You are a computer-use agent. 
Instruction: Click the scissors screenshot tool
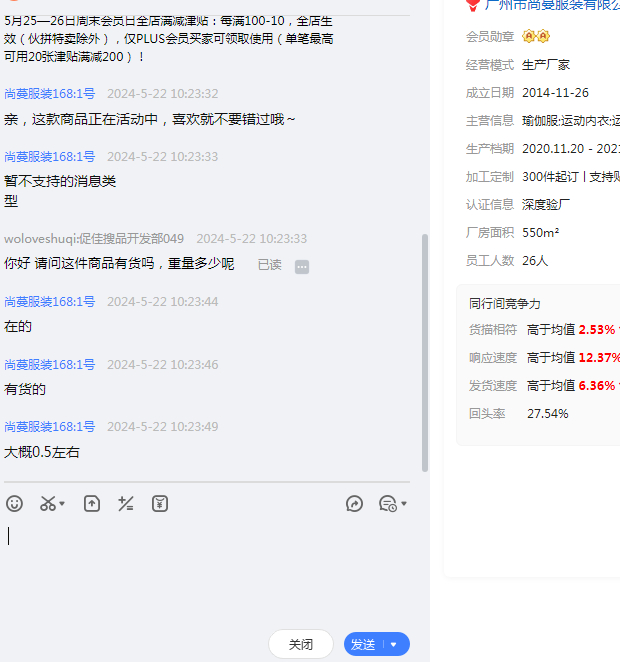click(48, 504)
